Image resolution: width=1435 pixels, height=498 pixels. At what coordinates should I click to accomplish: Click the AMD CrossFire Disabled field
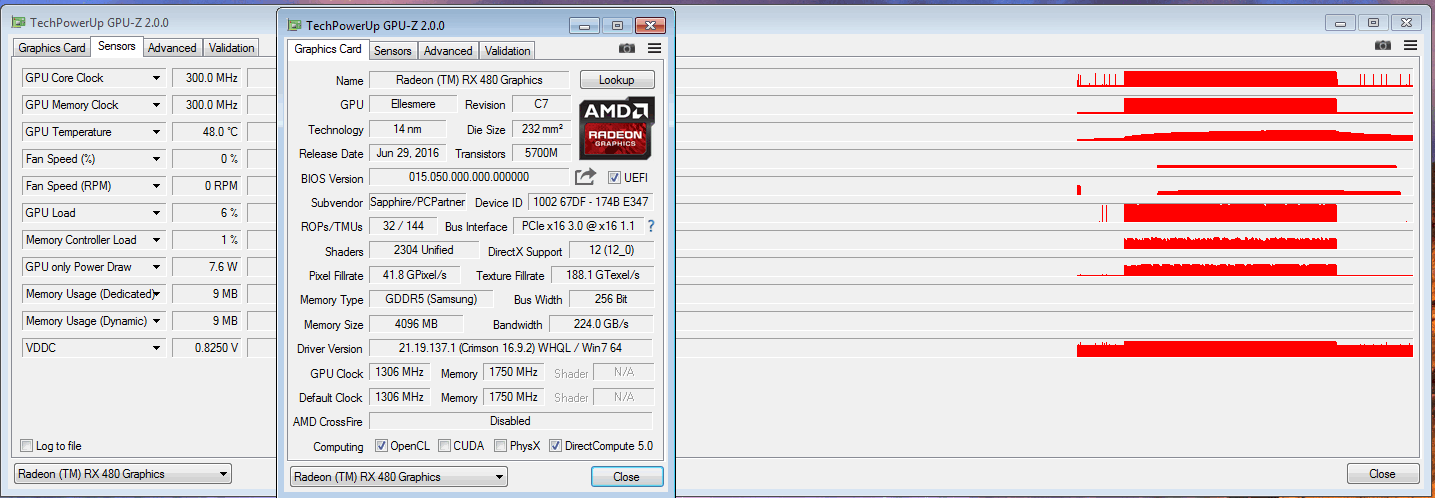pyautogui.click(x=510, y=421)
